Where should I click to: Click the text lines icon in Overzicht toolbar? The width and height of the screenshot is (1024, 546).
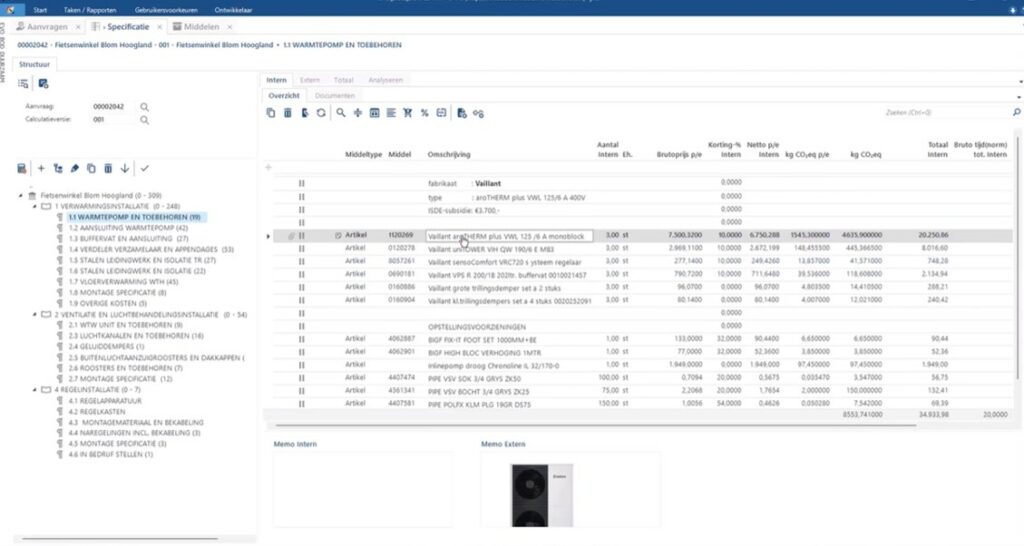point(391,113)
